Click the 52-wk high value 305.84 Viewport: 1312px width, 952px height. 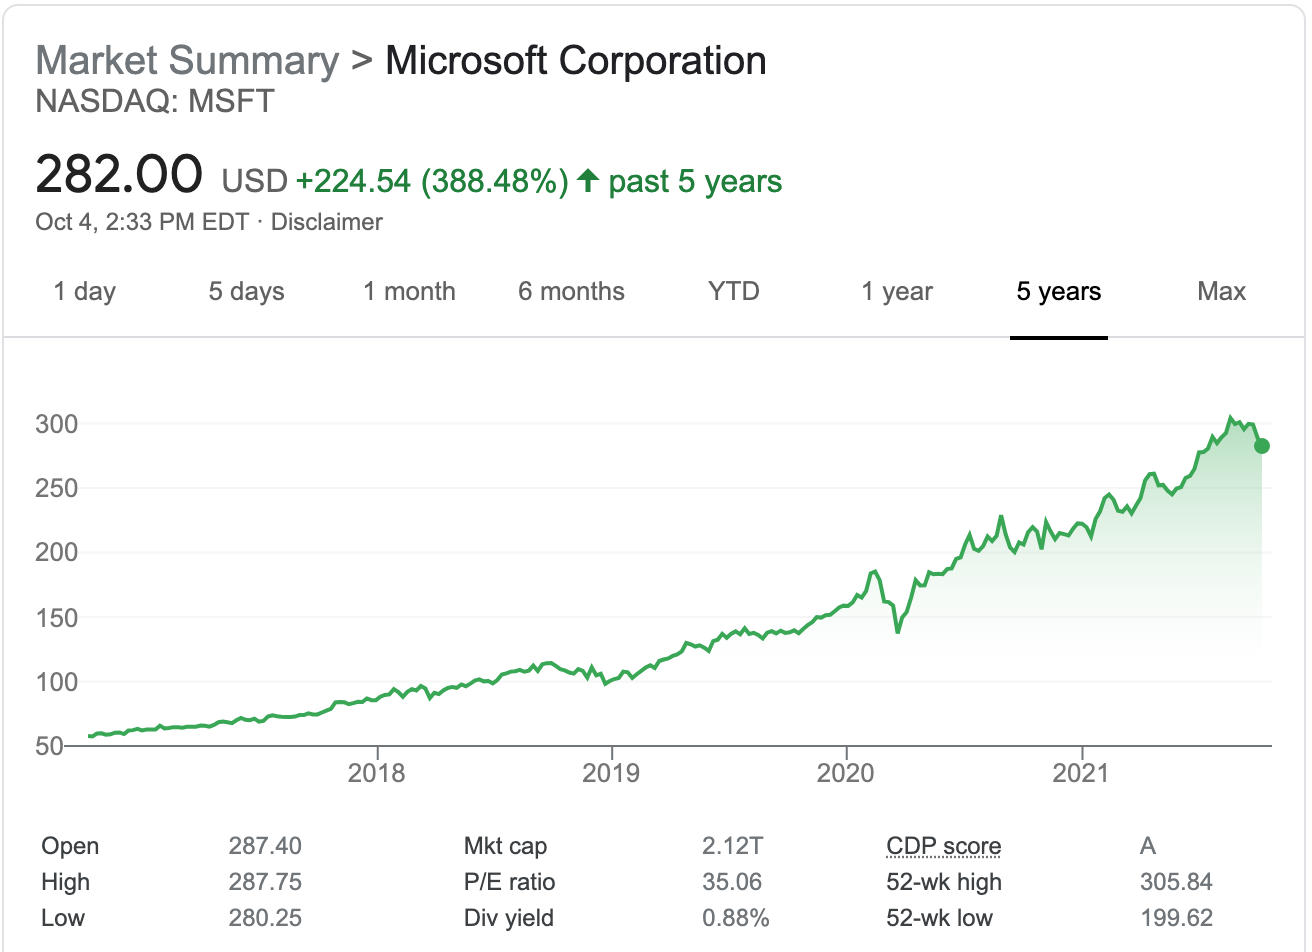[x=1176, y=883]
